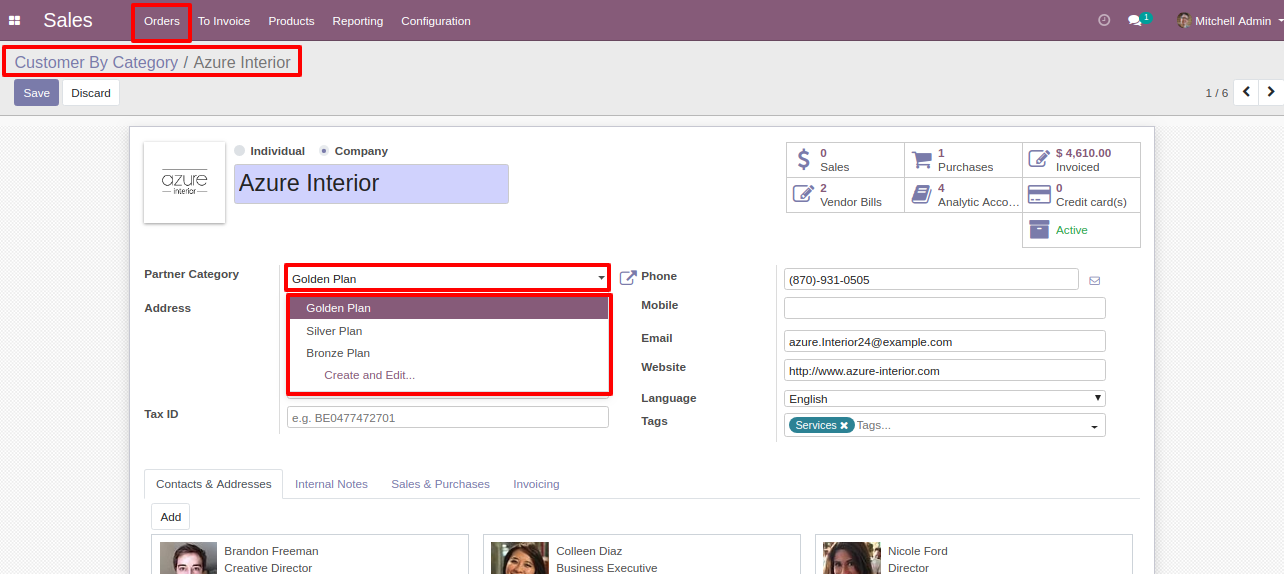The width and height of the screenshot is (1284, 574).
Task: Click the Save button
Action: pyautogui.click(x=37, y=93)
